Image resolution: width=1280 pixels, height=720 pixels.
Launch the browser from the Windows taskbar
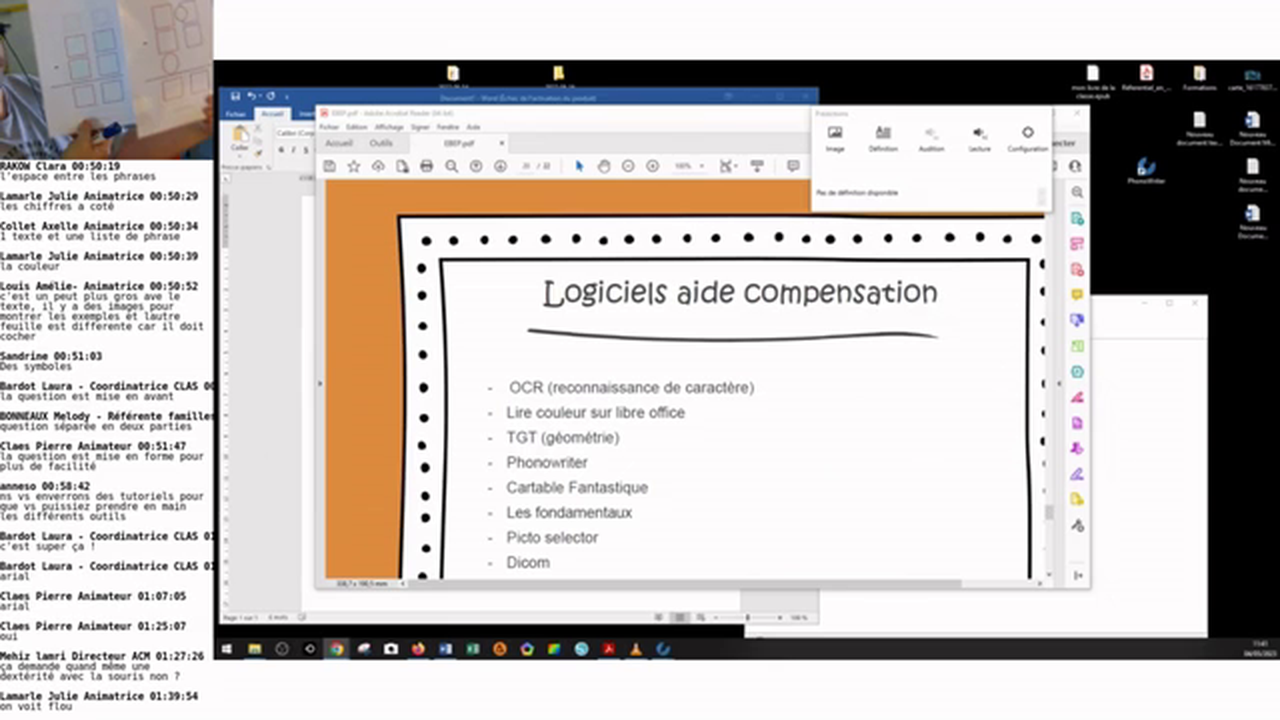click(336, 649)
